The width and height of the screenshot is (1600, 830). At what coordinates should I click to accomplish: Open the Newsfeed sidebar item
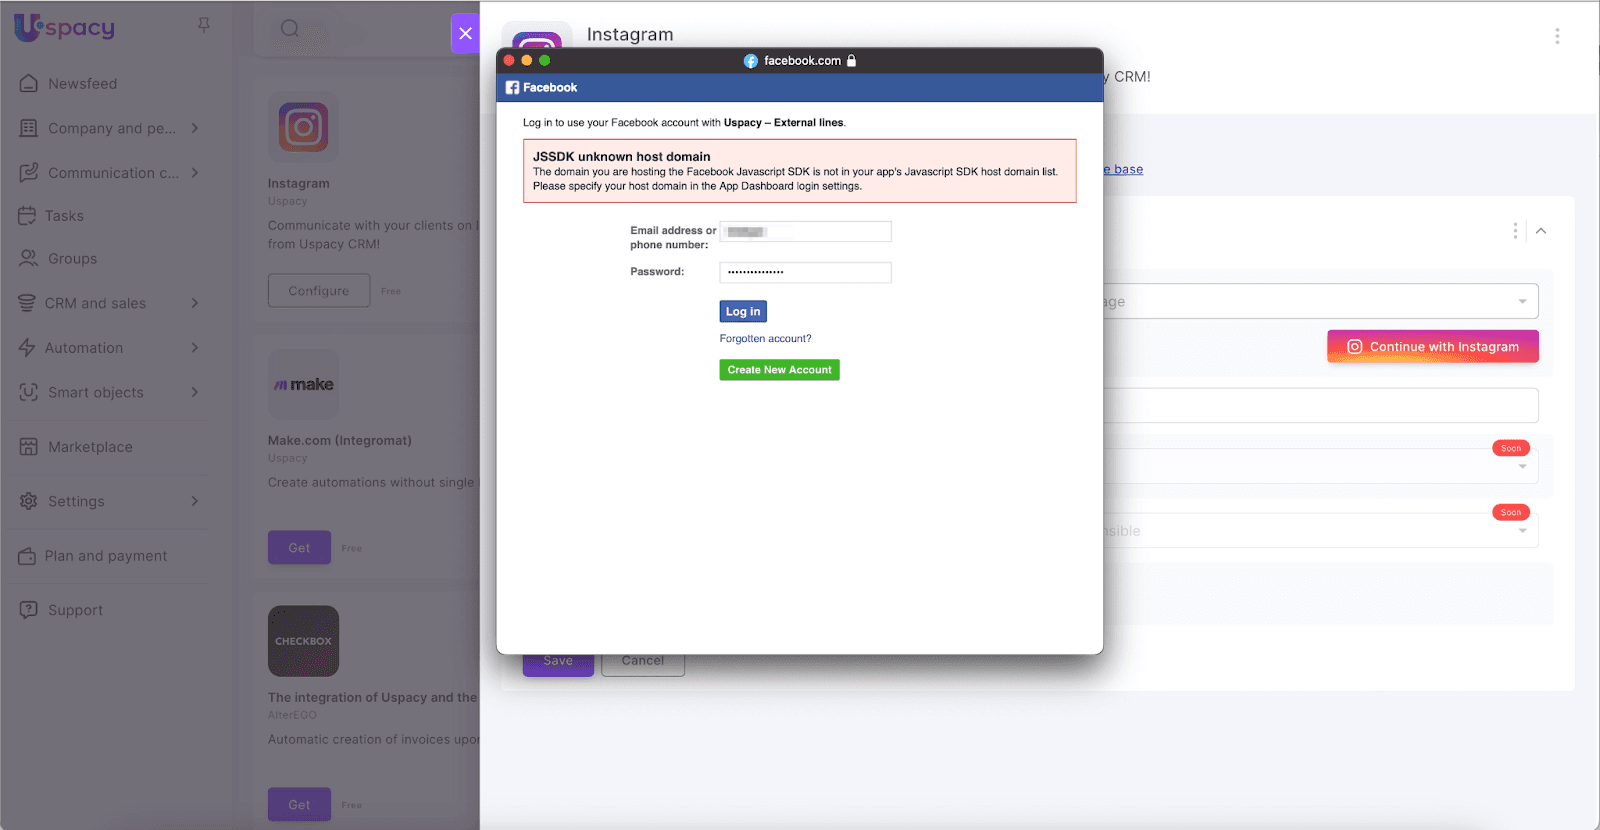pyautogui.click(x=82, y=84)
